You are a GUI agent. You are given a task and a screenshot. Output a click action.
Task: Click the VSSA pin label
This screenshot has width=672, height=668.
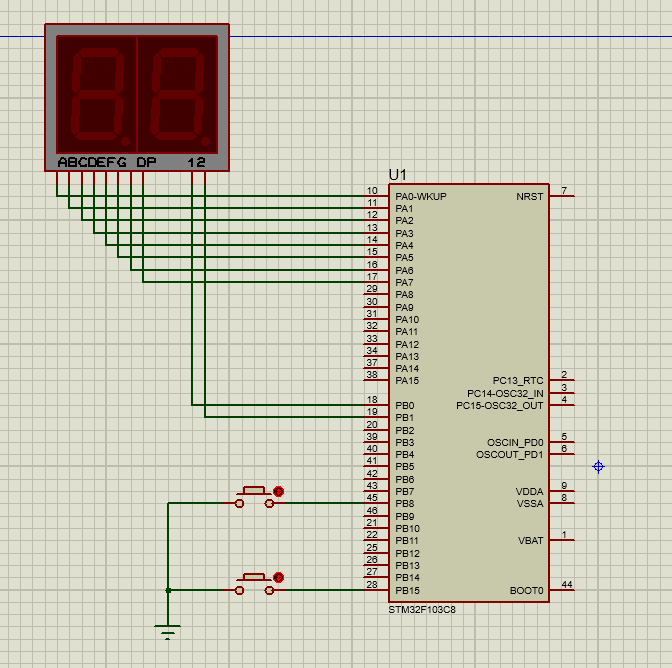[530, 504]
